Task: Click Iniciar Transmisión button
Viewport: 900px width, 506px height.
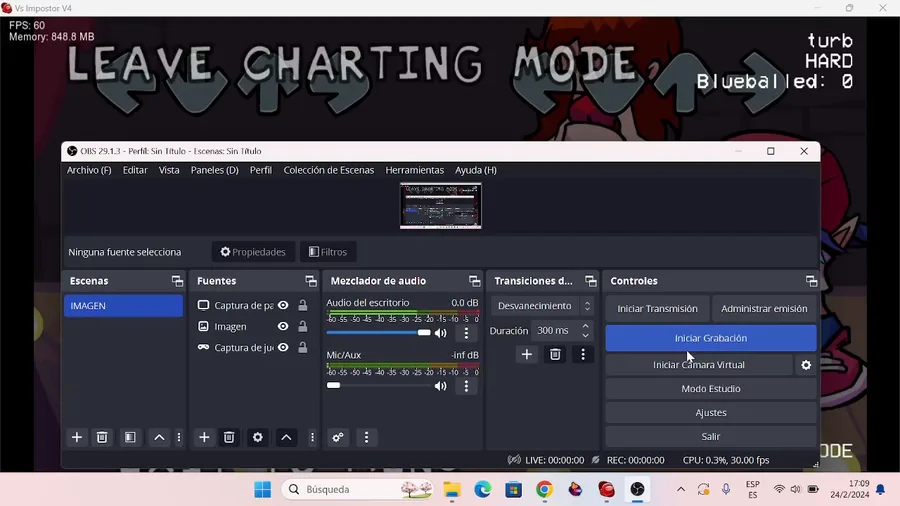Action: pos(657,309)
